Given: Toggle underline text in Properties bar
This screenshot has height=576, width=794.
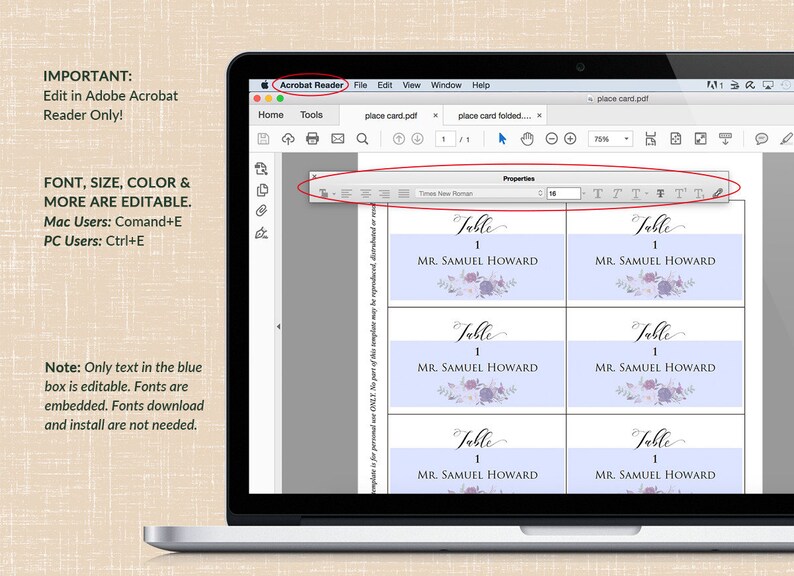Looking at the screenshot, I should (636, 193).
